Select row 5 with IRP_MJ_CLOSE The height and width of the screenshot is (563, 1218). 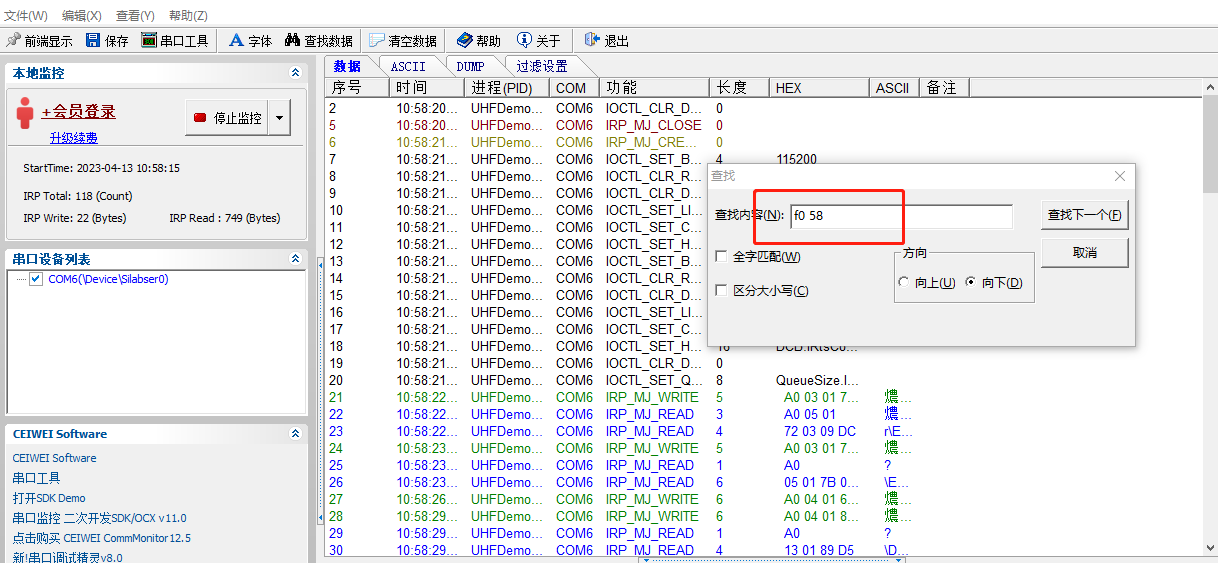(x=765, y=125)
